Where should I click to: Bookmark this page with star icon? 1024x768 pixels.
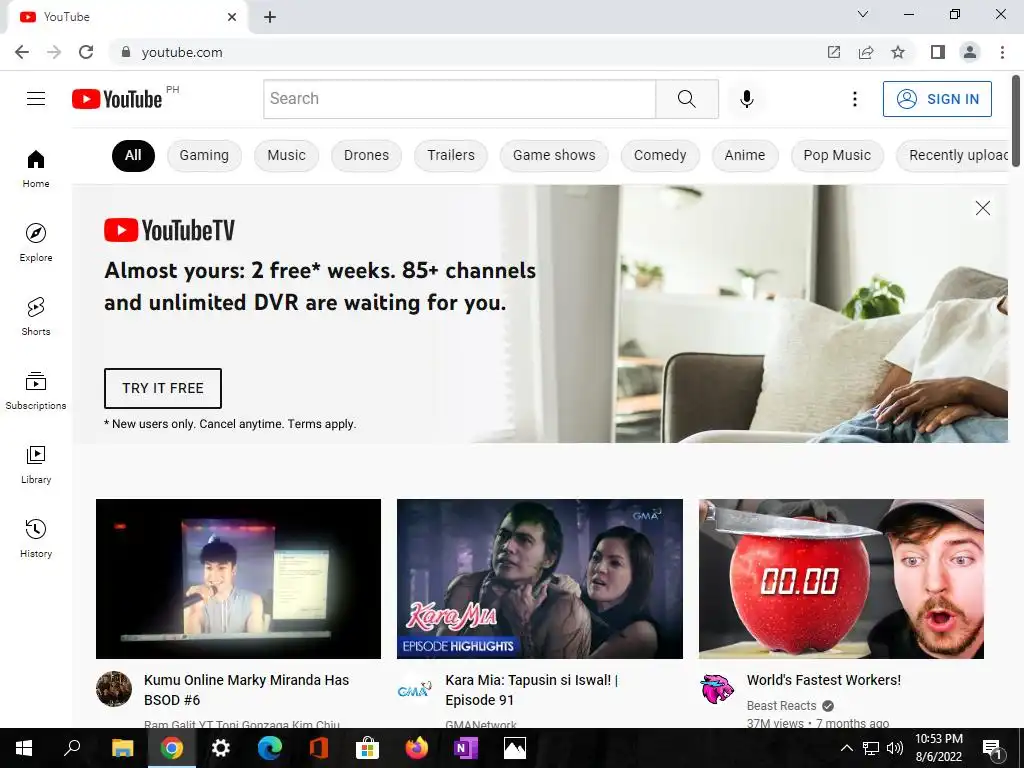coord(898,52)
